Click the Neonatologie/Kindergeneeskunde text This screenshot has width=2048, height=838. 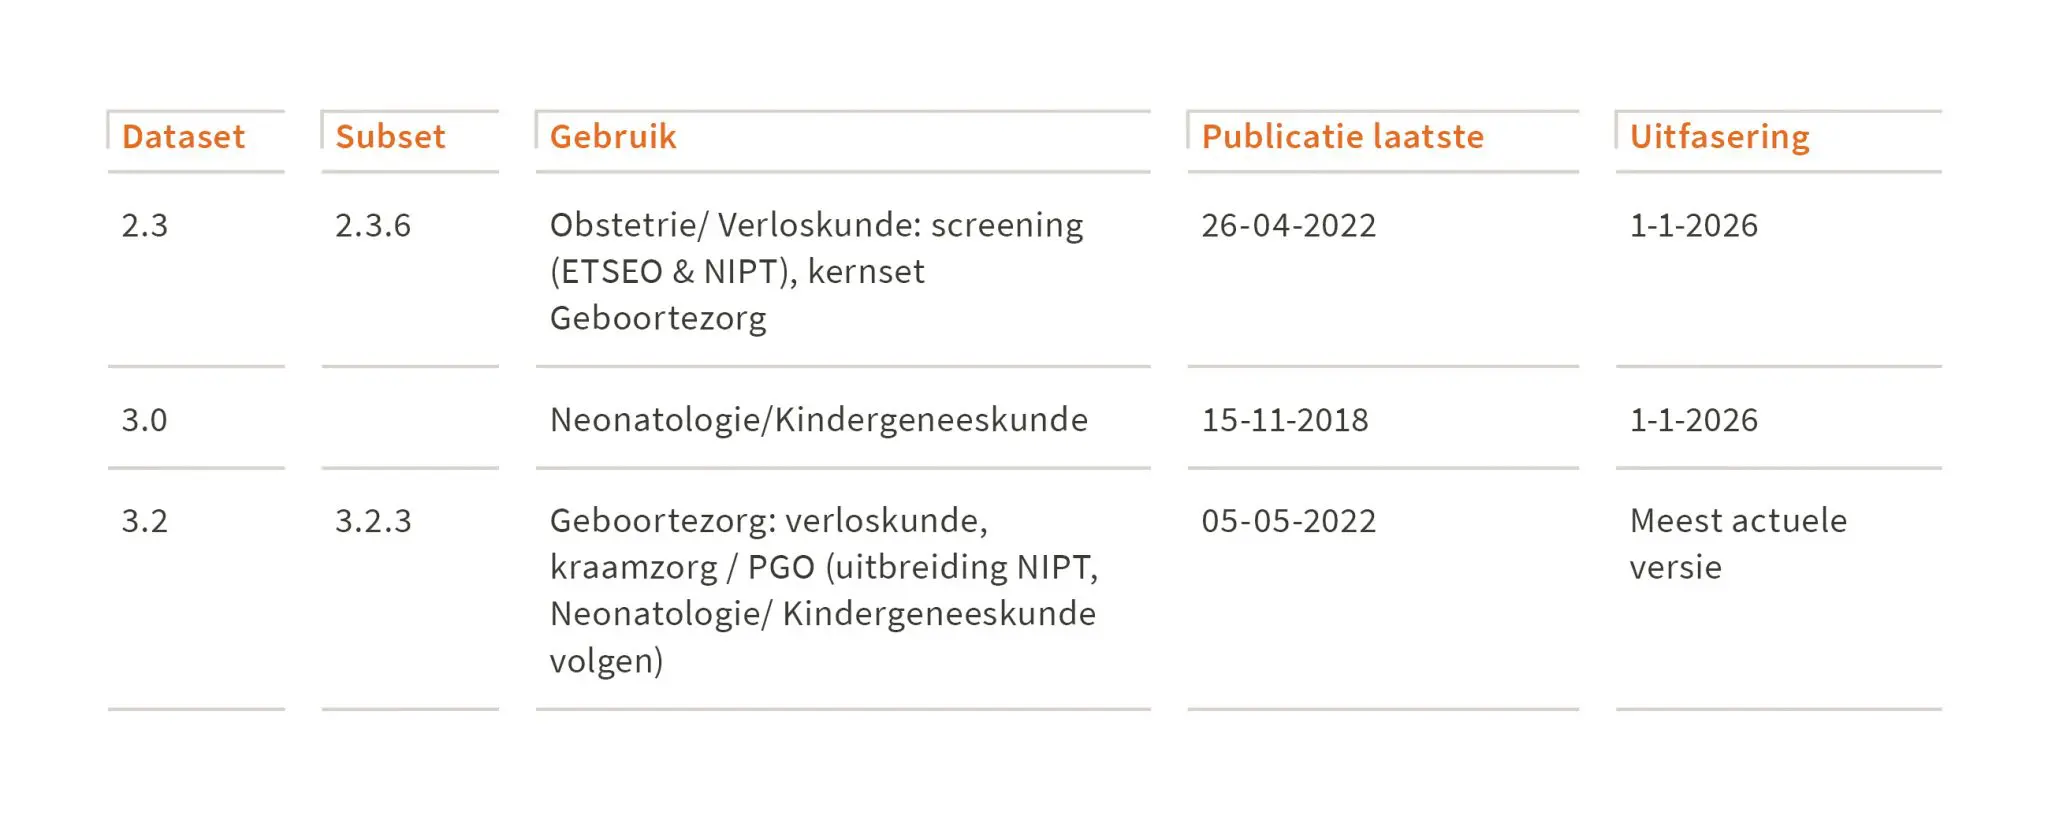(818, 420)
